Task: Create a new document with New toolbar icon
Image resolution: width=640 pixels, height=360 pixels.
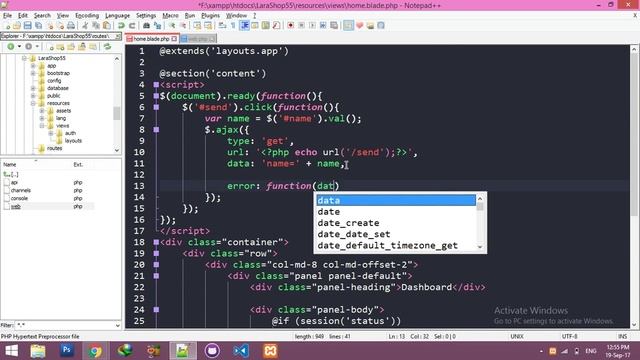Action: point(7,26)
